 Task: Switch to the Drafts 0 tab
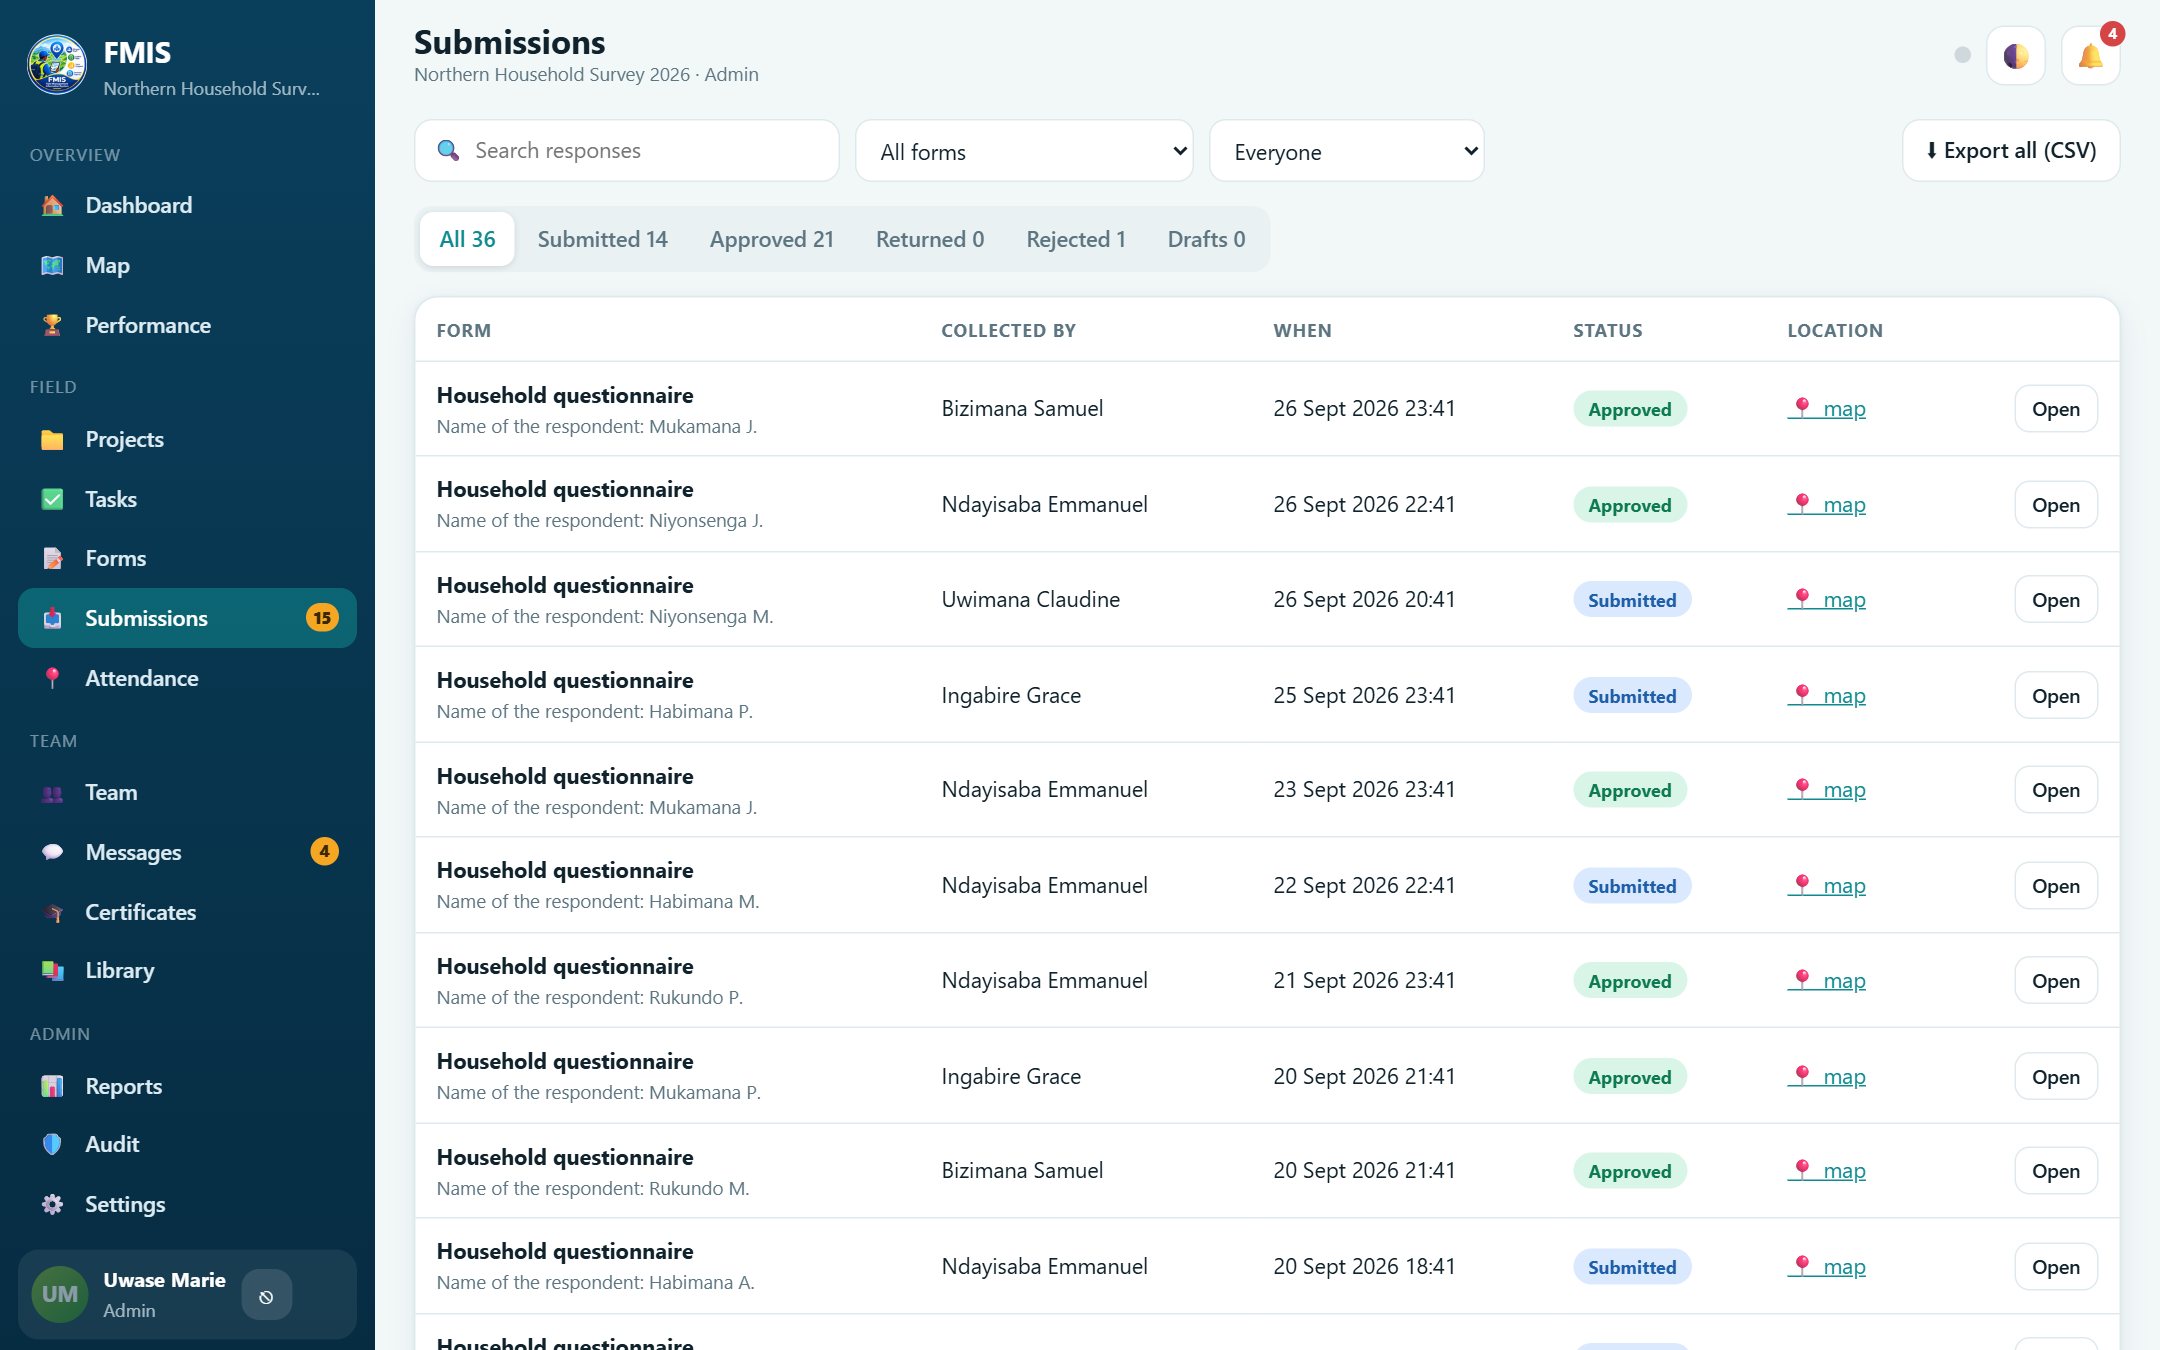click(x=1206, y=239)
